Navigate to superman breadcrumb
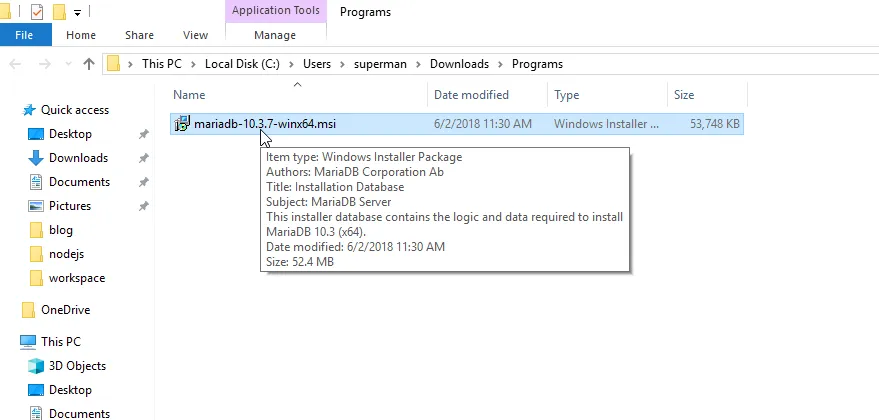The height and width of the screenshot is (420, 879). [x=380, y=64]
